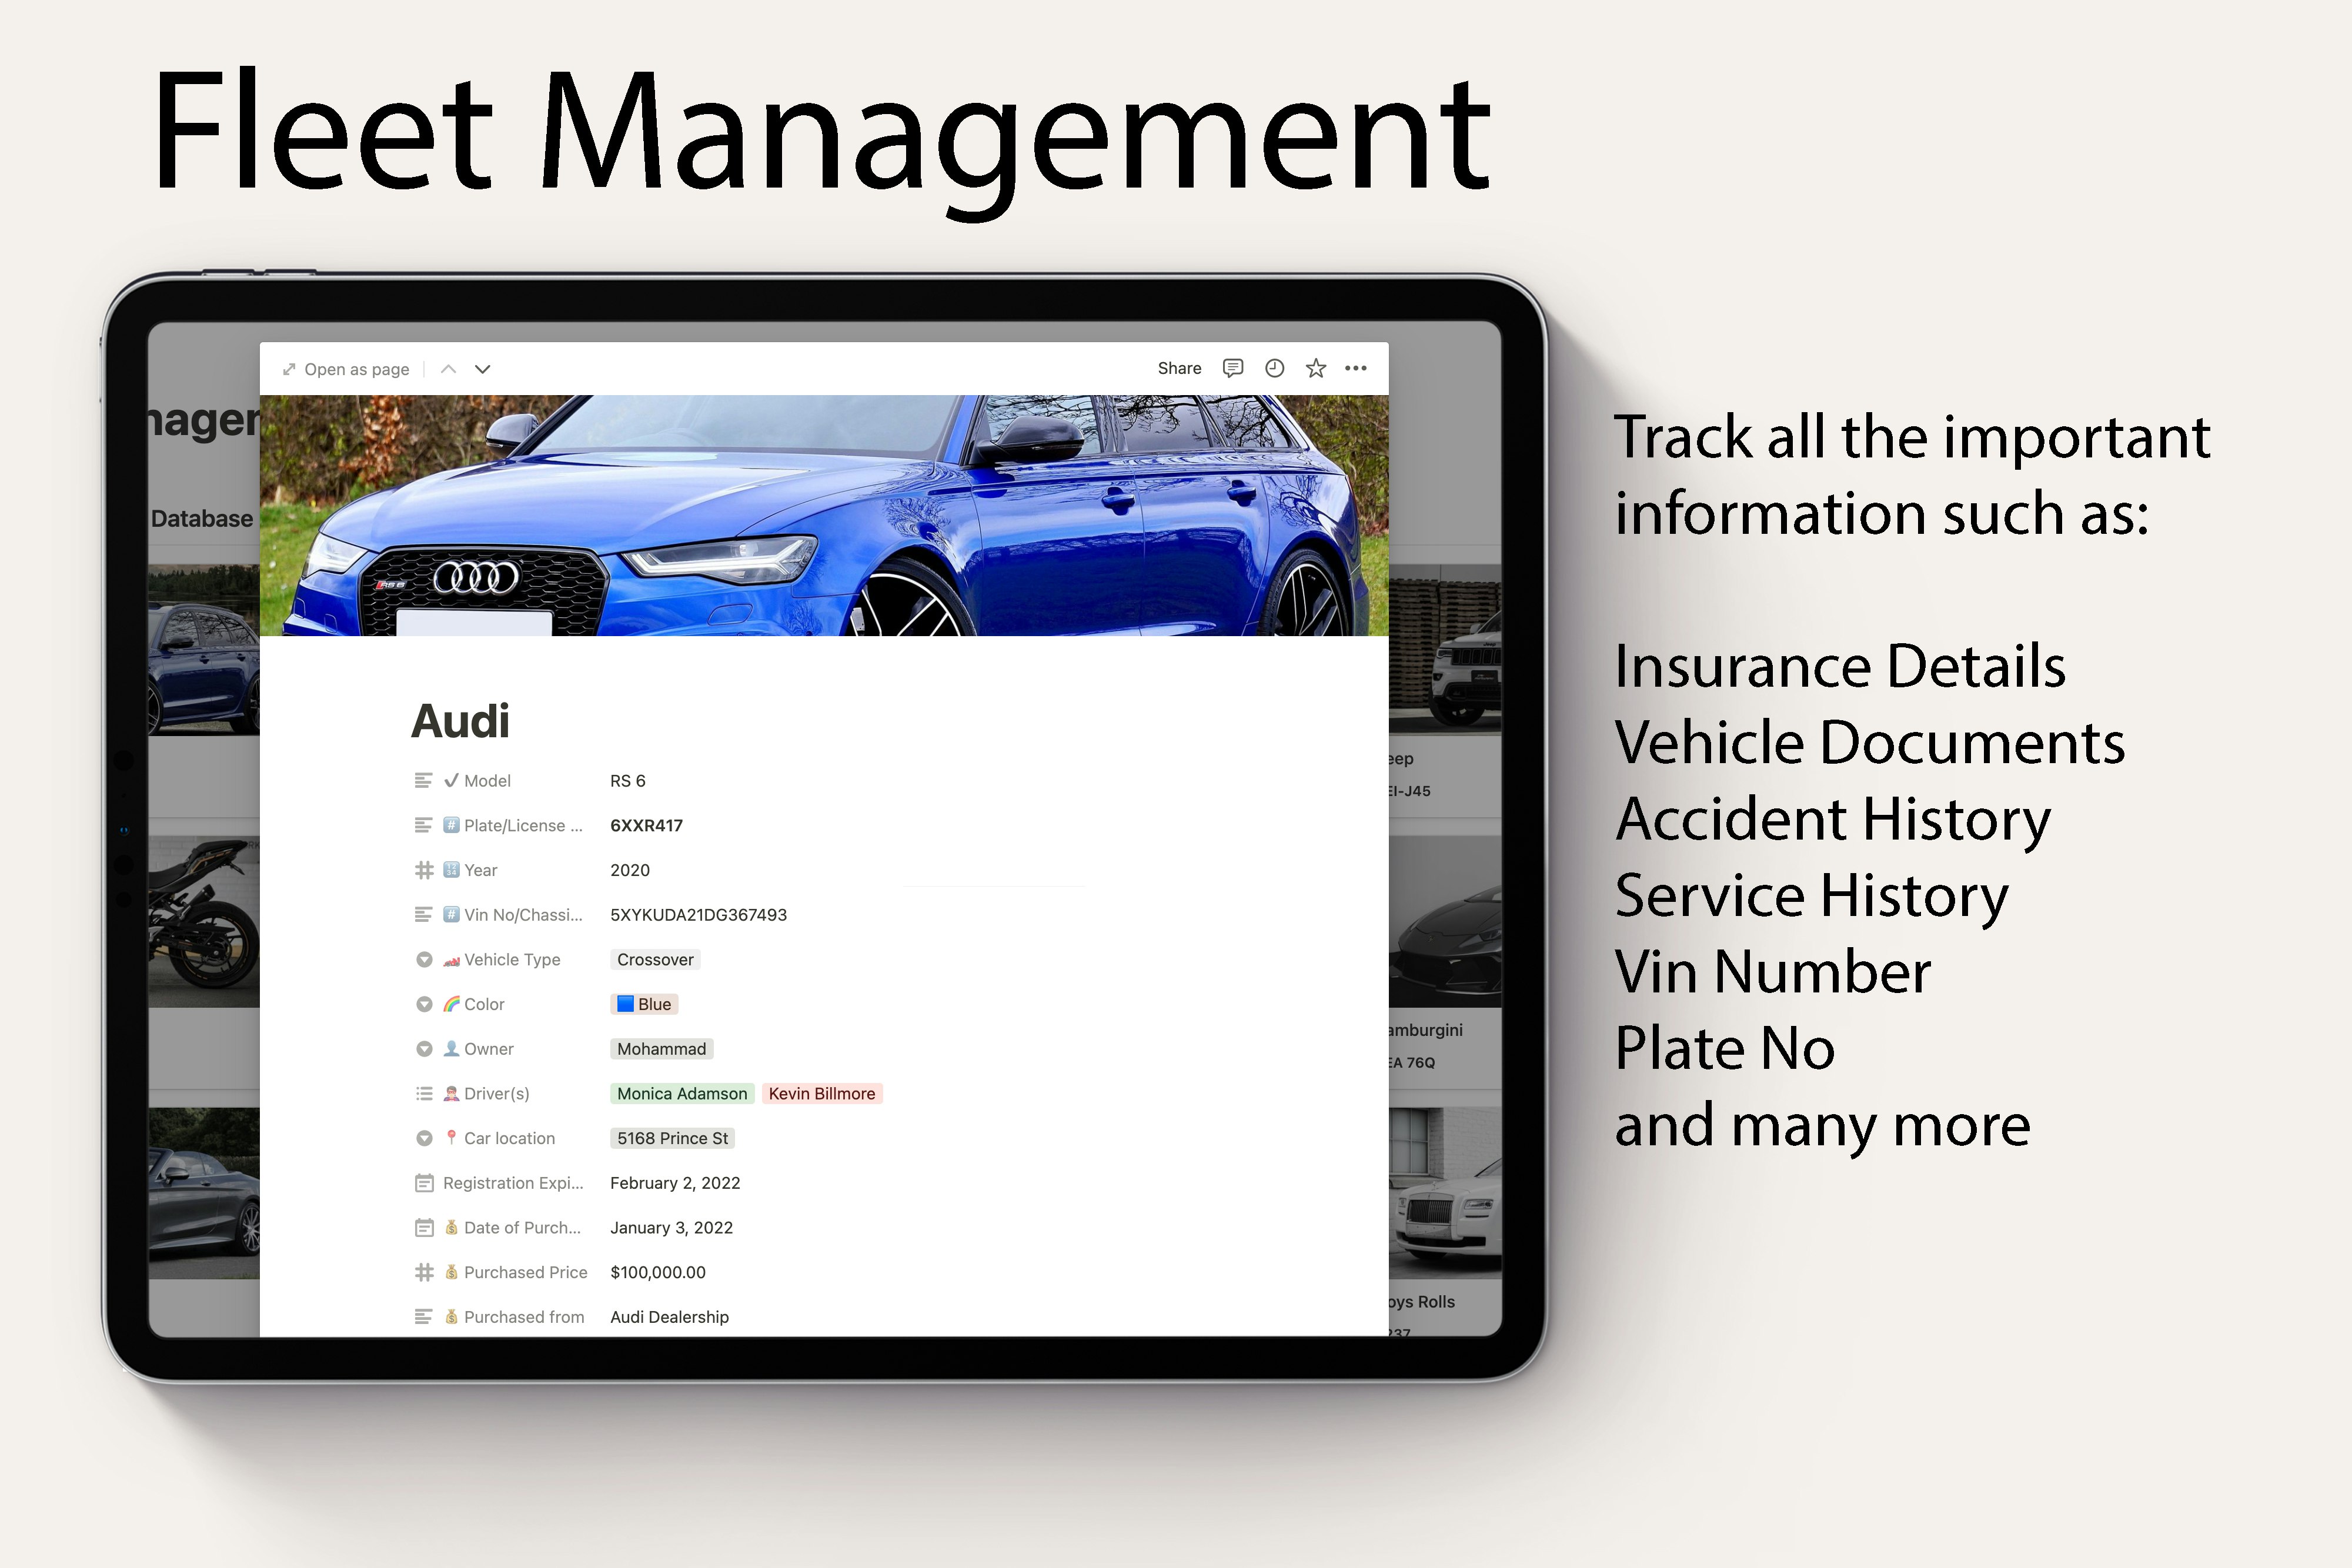Expand next page with down chevron

482,369
